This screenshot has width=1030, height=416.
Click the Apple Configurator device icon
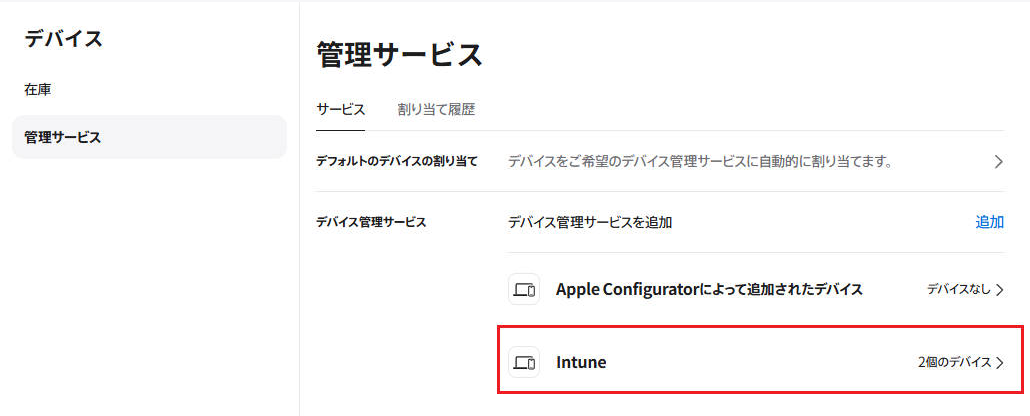pyautogui.click(x=524, y=289)
